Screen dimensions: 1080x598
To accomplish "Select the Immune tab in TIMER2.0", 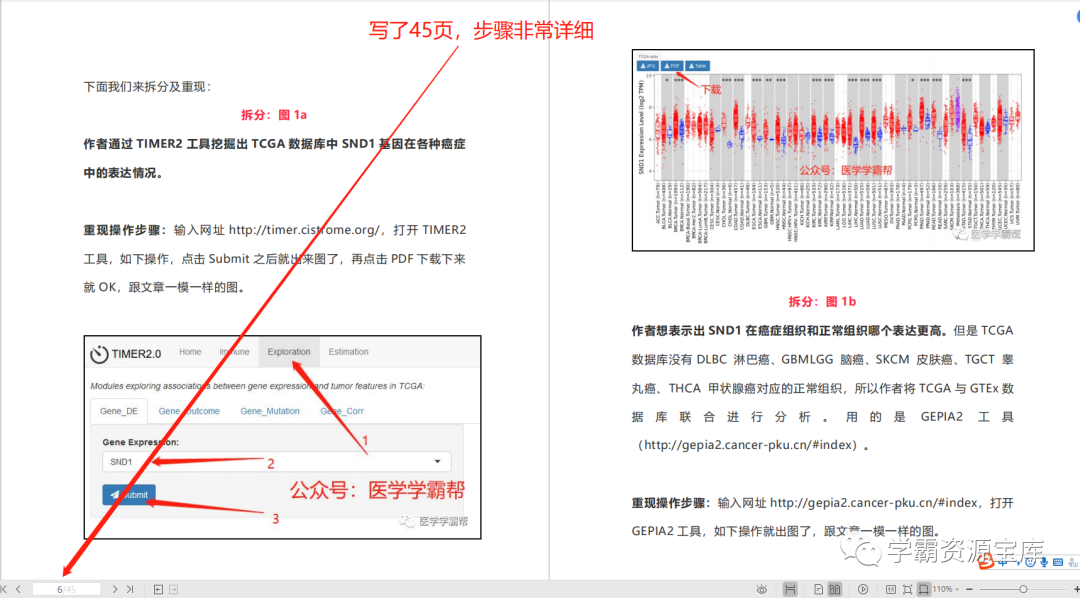I will (x=234, y=352).
